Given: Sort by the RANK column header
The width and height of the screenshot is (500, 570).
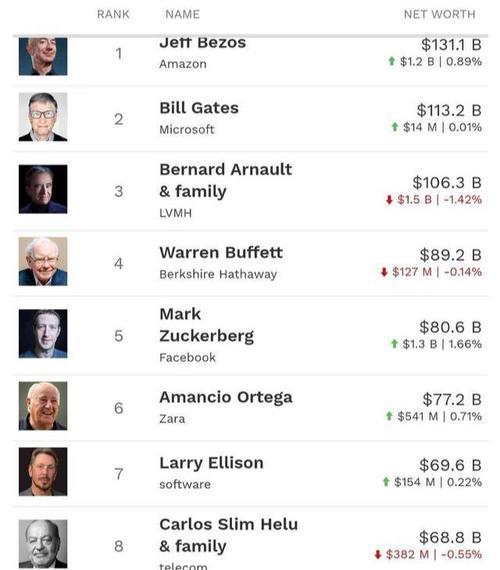Looking at the screenshot, I should (113, 15).
